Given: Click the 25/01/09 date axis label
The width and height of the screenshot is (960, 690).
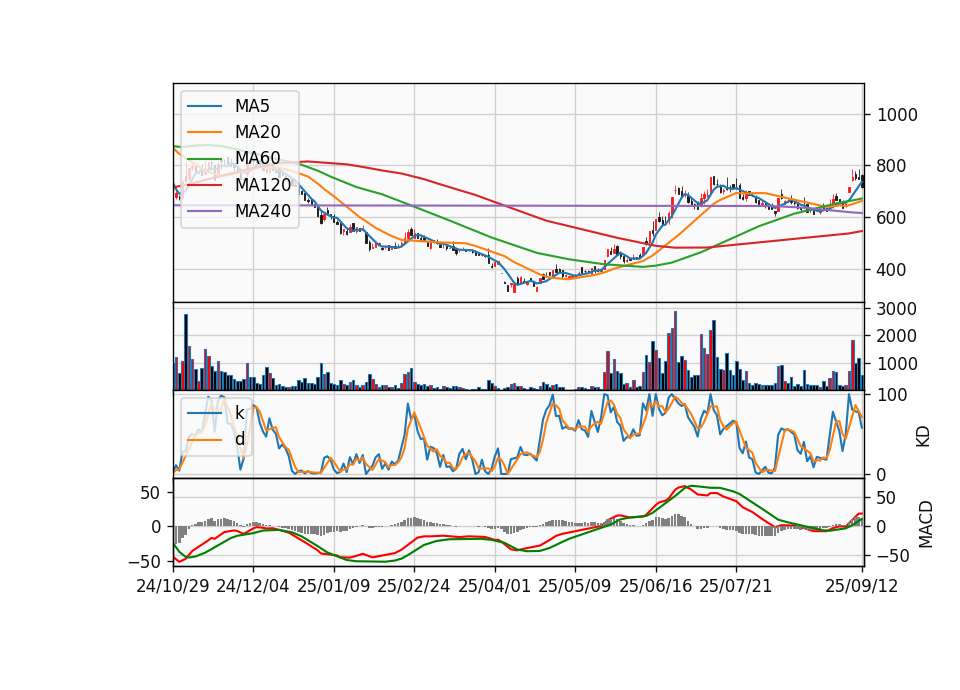Looking at the screenshot, I should tap(334, 586).
